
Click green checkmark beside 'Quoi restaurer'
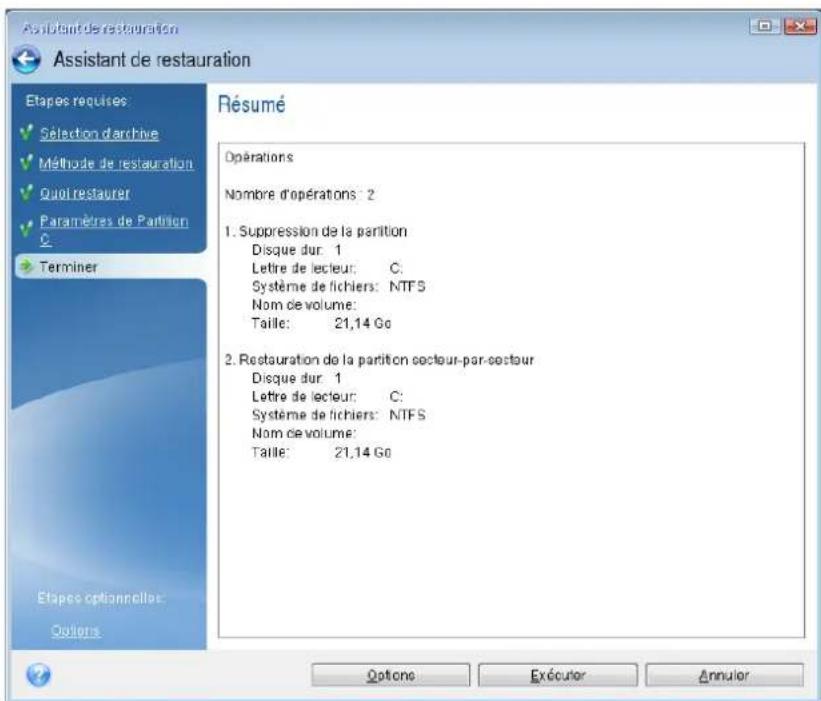[26, 192]
